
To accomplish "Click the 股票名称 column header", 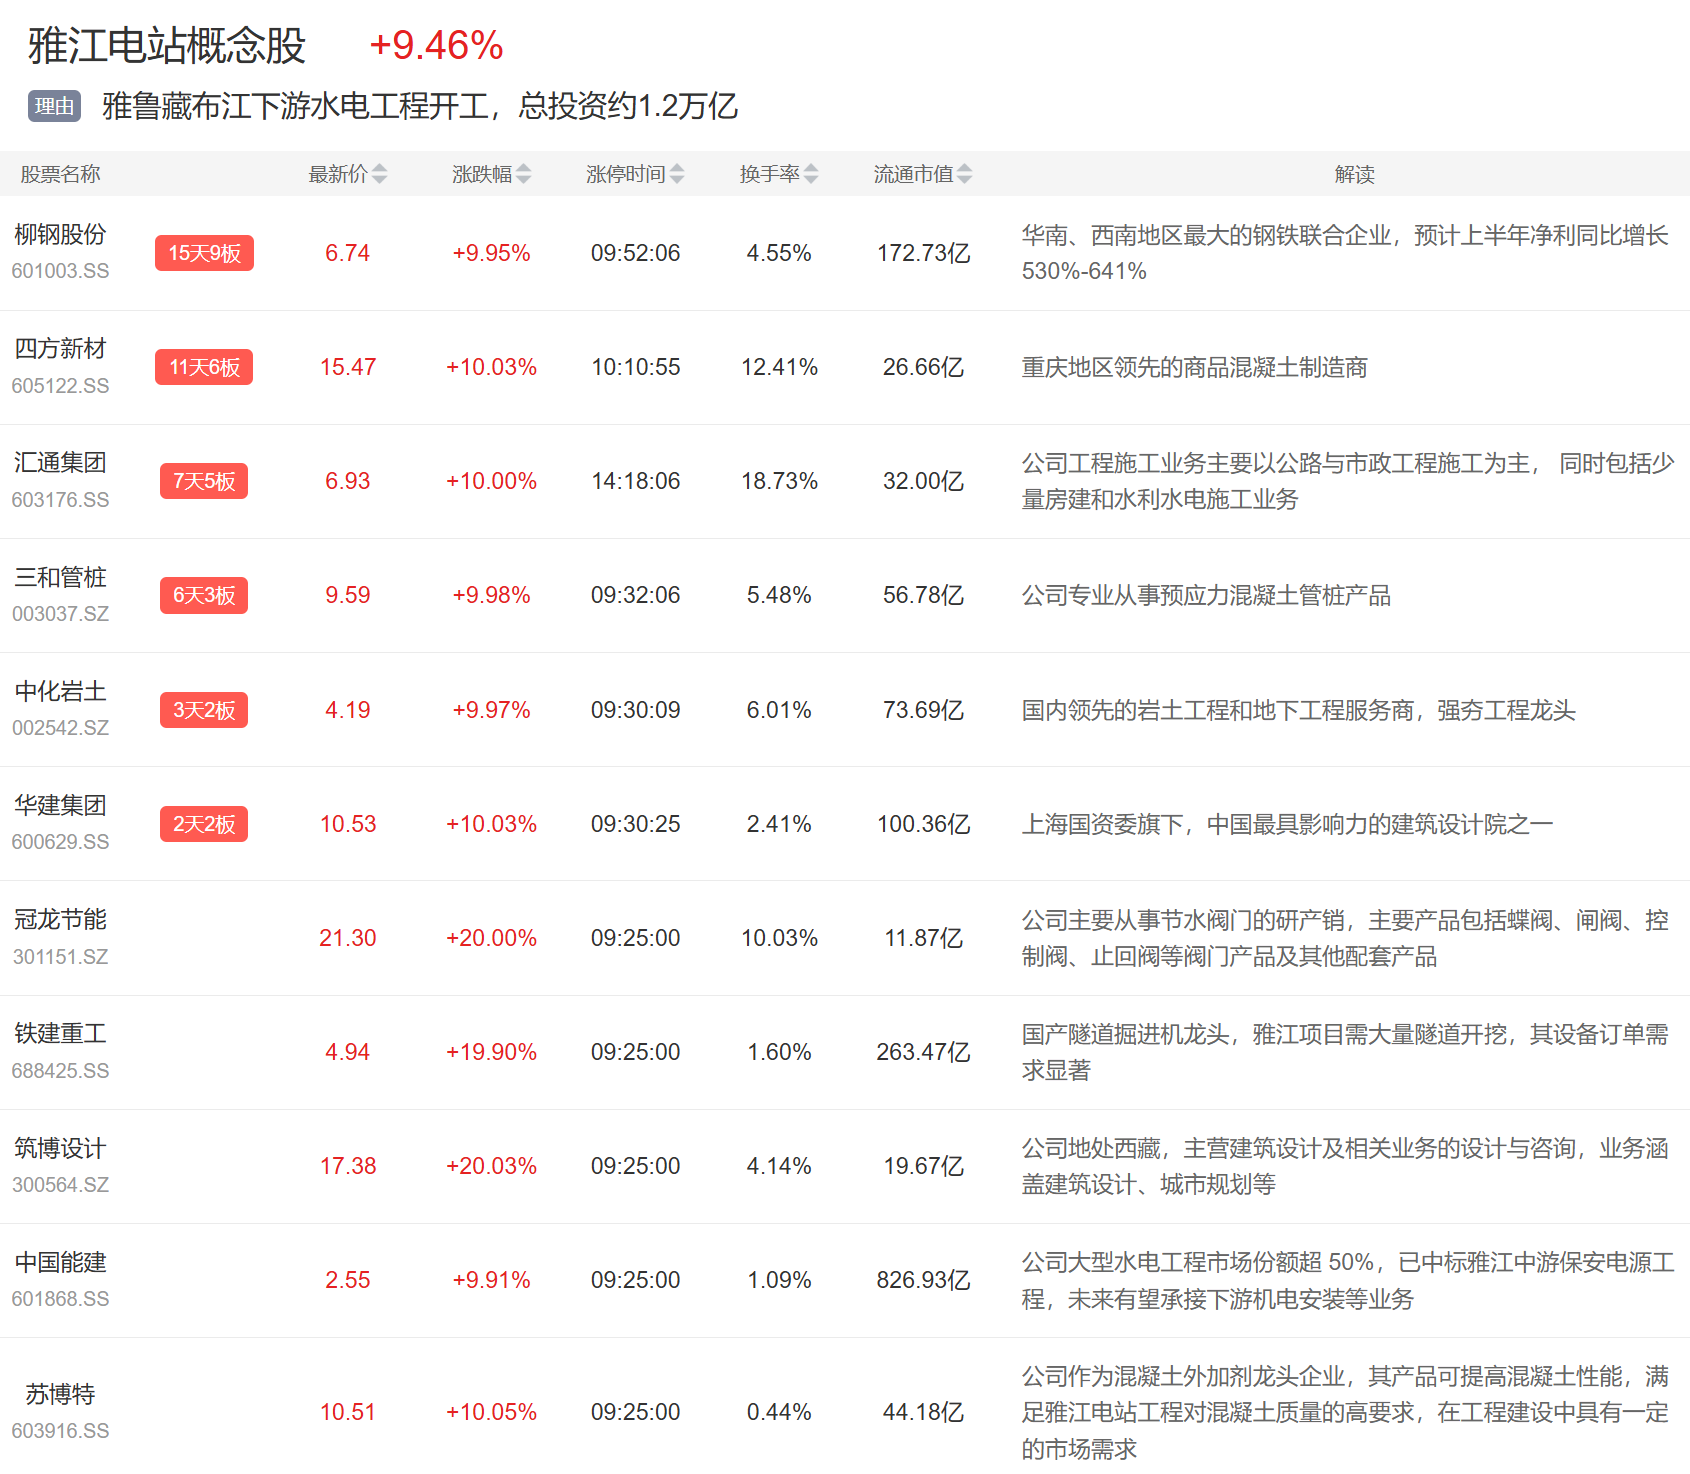I will tap(60, 174).
